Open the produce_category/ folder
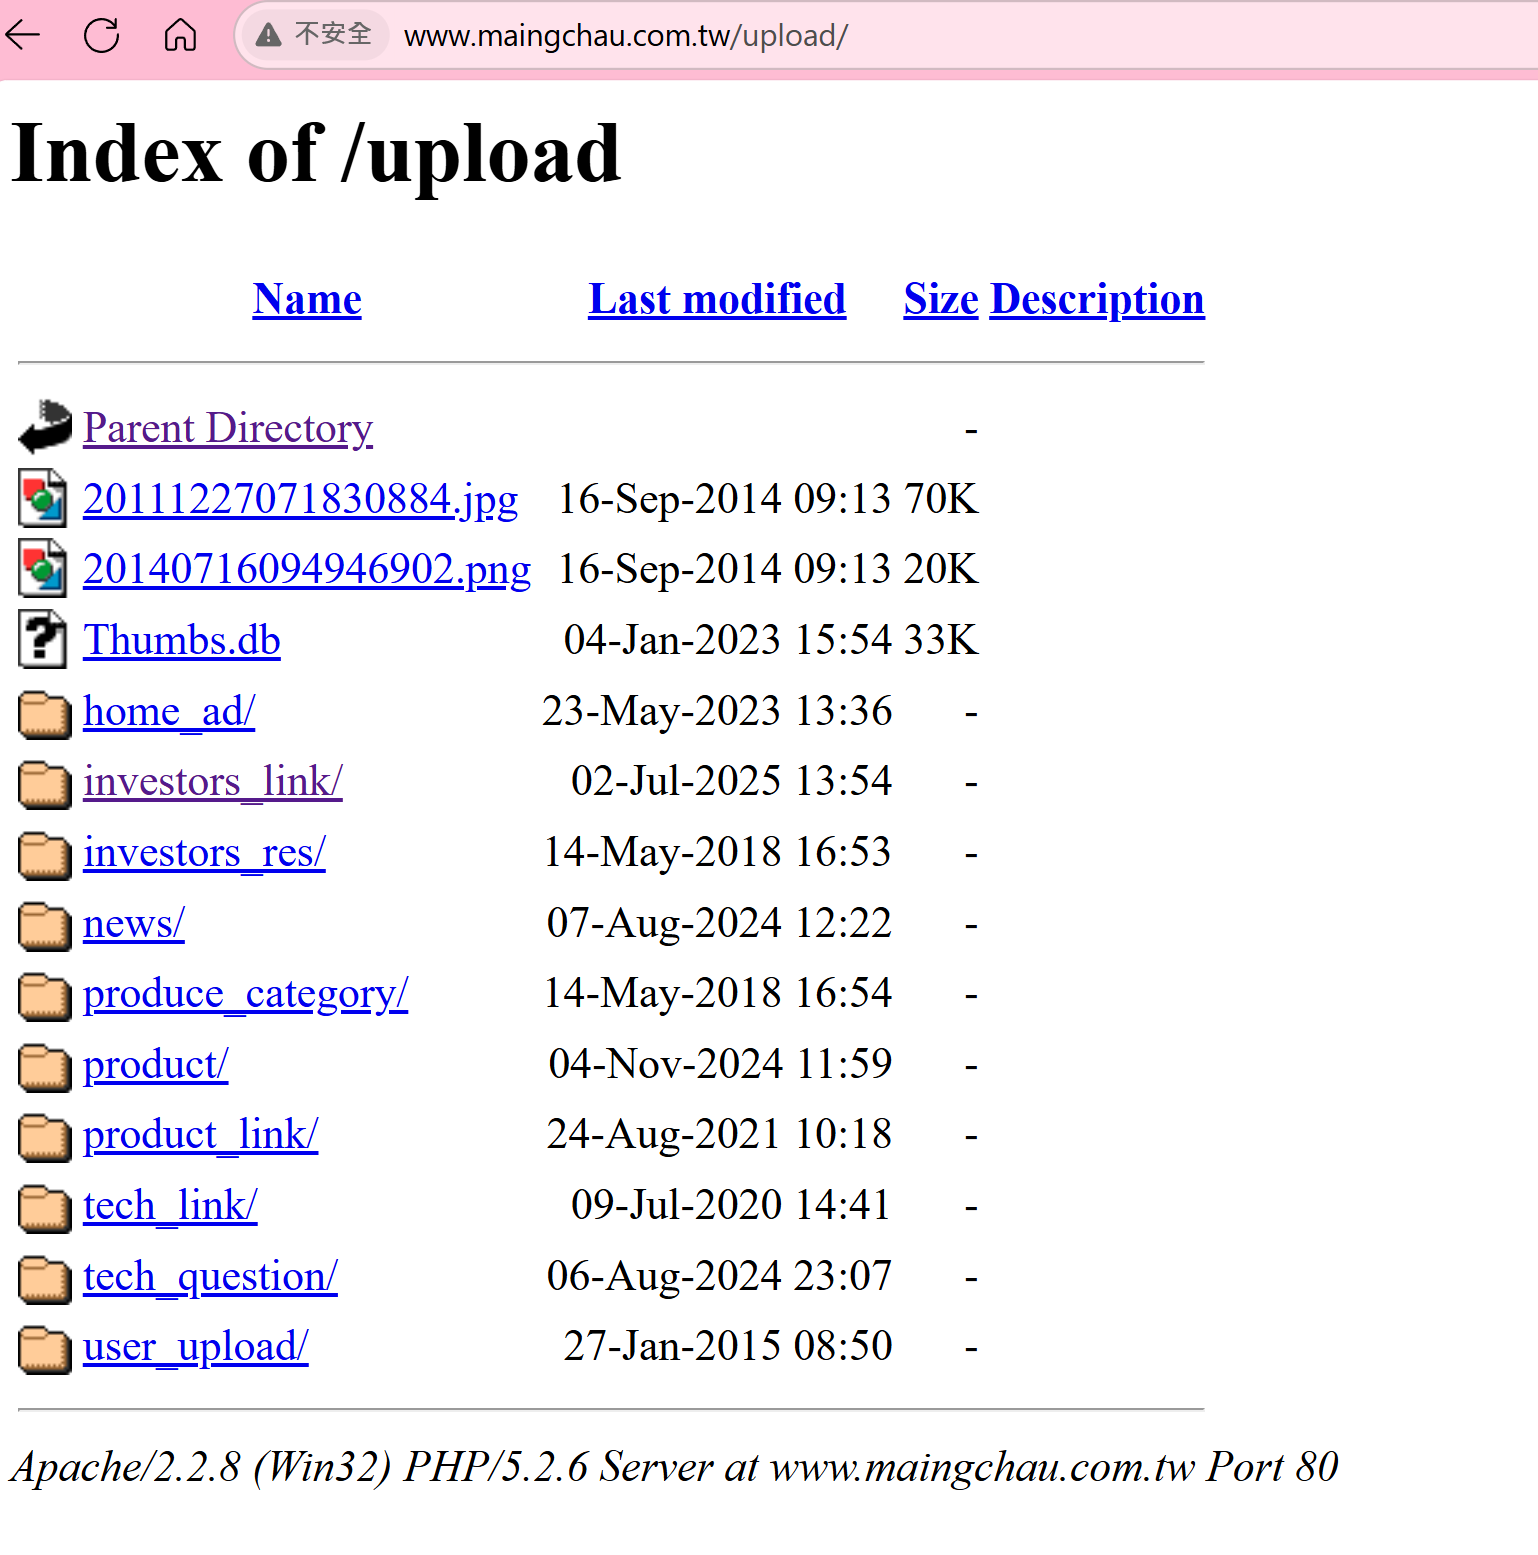Viewport: 1538px width, 1555px height. 245,993
